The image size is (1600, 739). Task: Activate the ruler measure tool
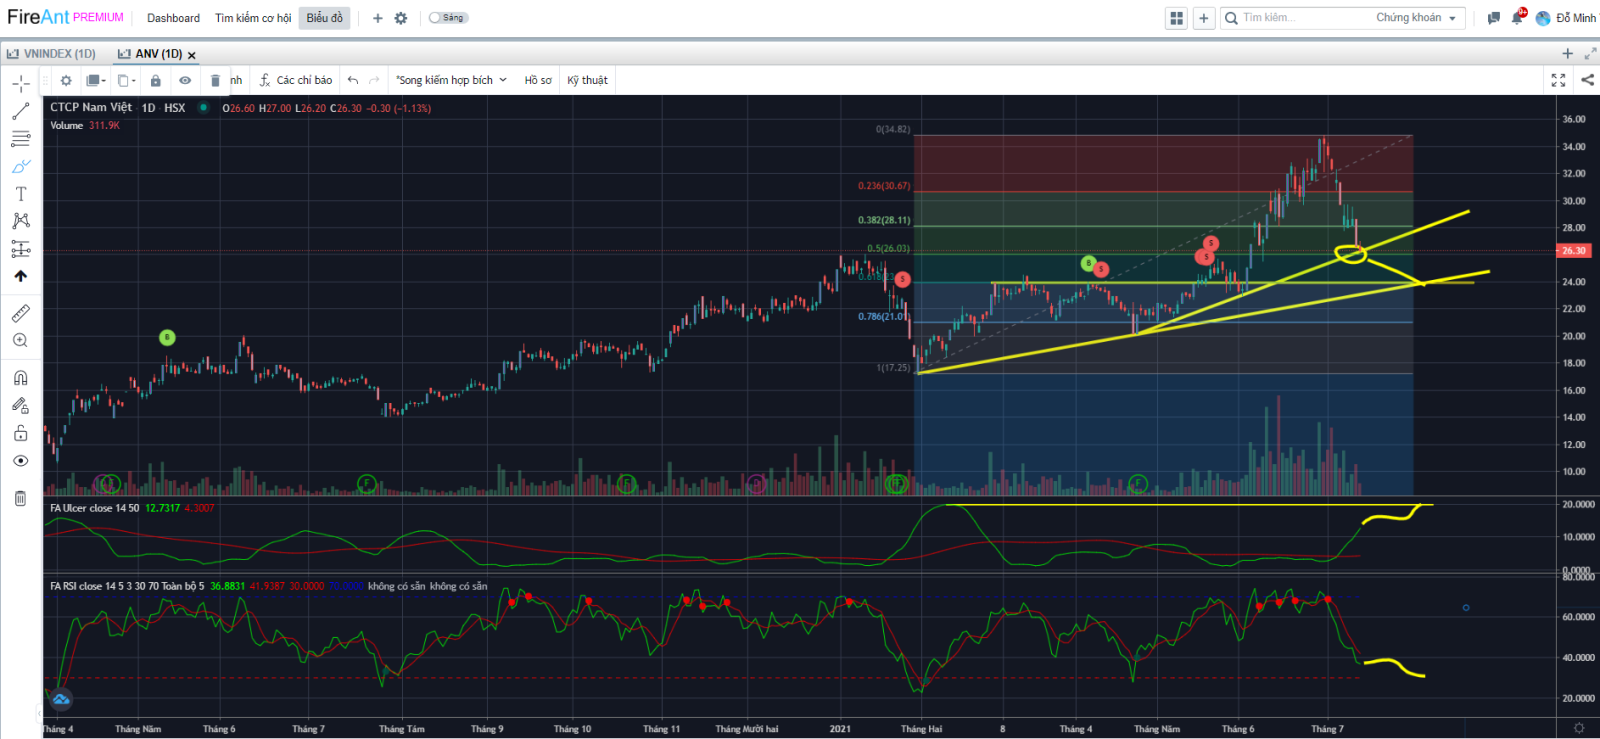[20, 314]
